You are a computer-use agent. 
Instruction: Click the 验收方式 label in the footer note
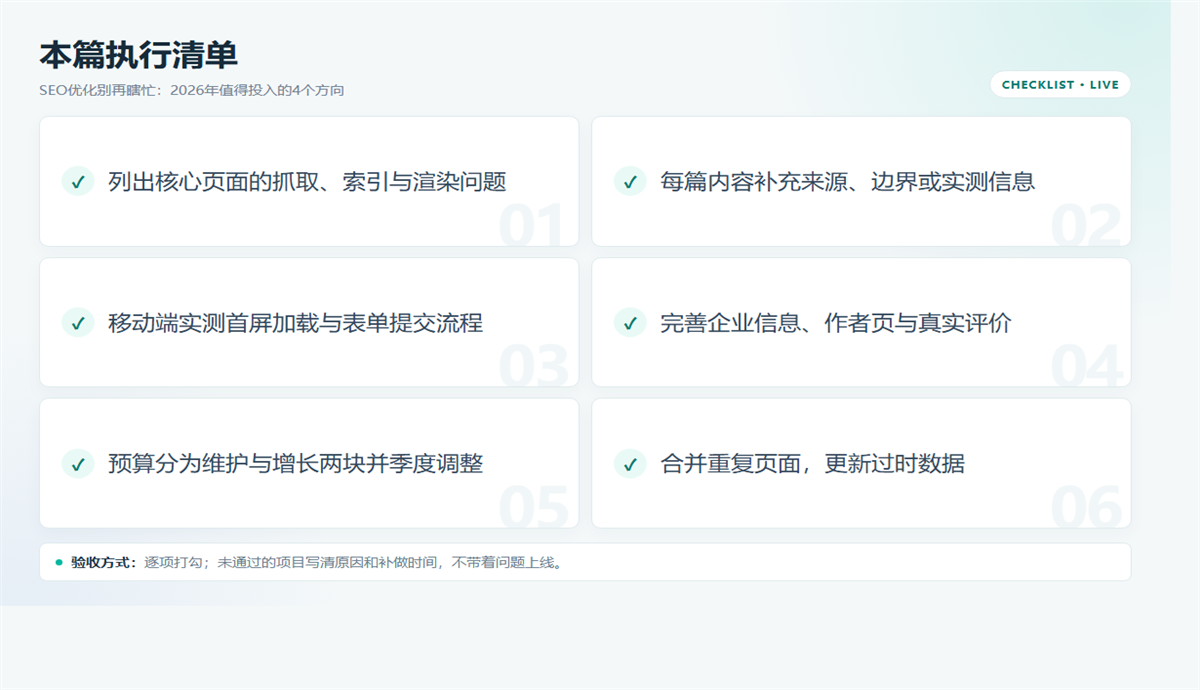click(103, 562)
